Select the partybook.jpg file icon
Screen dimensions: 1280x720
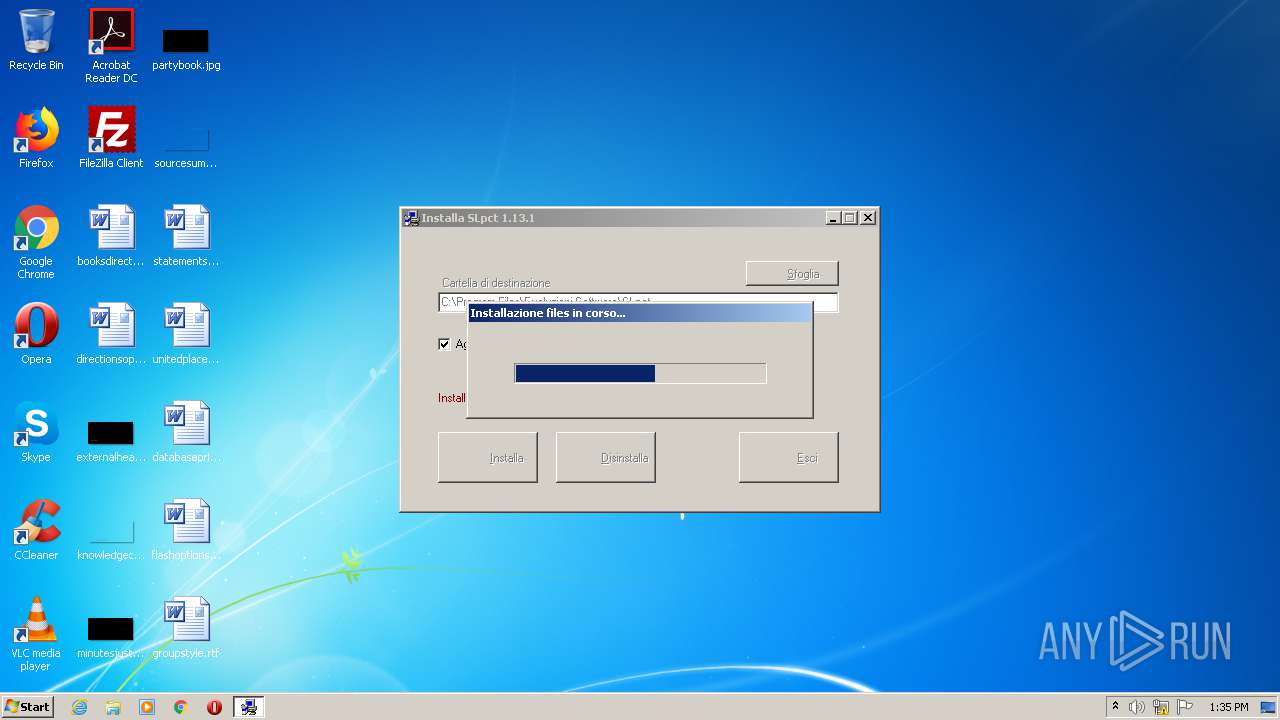pyautogui.click(x=186, y=48)
